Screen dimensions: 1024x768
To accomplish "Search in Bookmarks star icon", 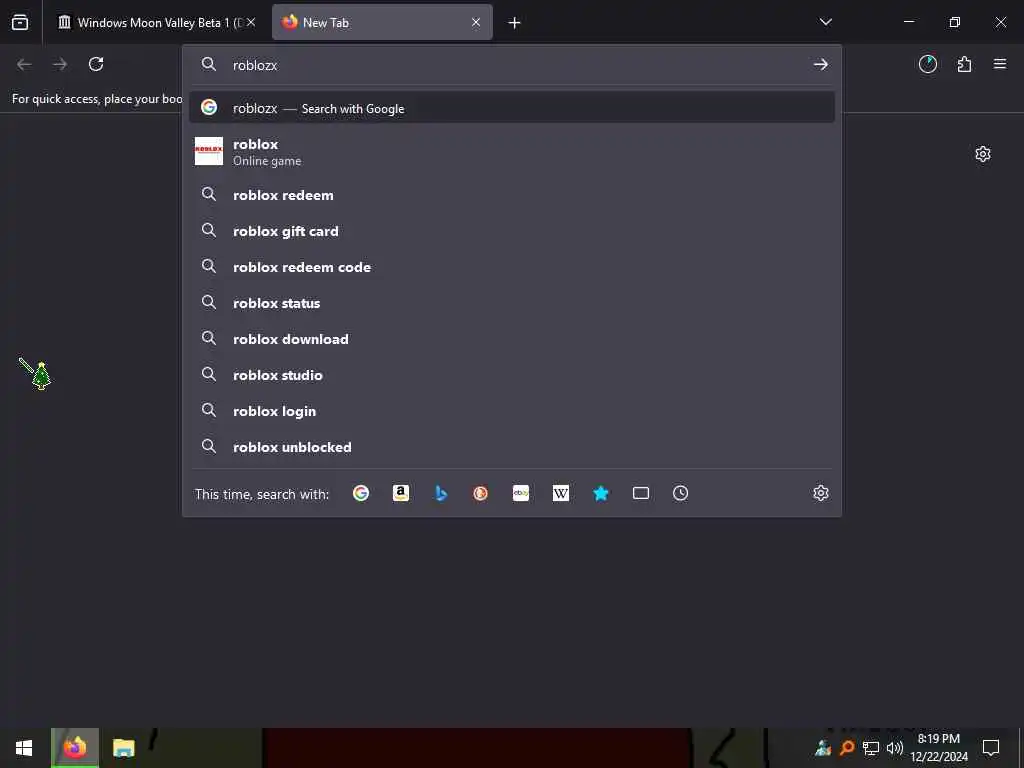I will tap(601, 493).
